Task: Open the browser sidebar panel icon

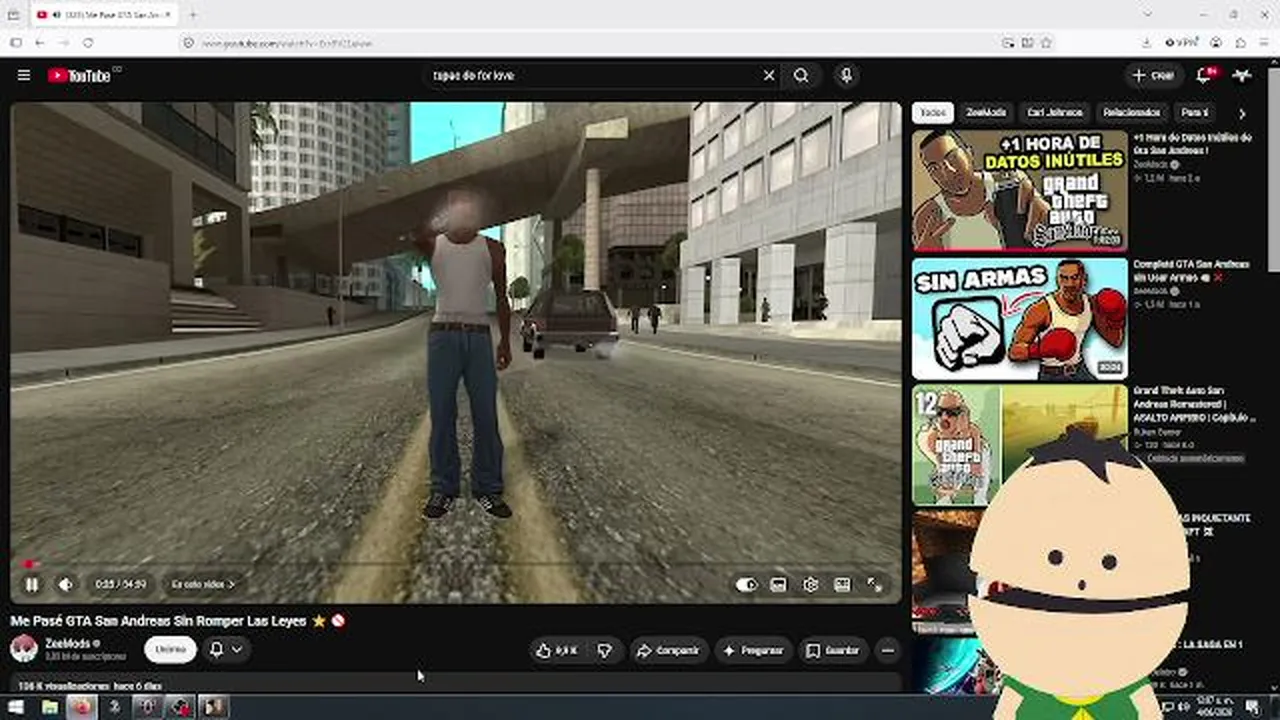Action: (15, 43)
